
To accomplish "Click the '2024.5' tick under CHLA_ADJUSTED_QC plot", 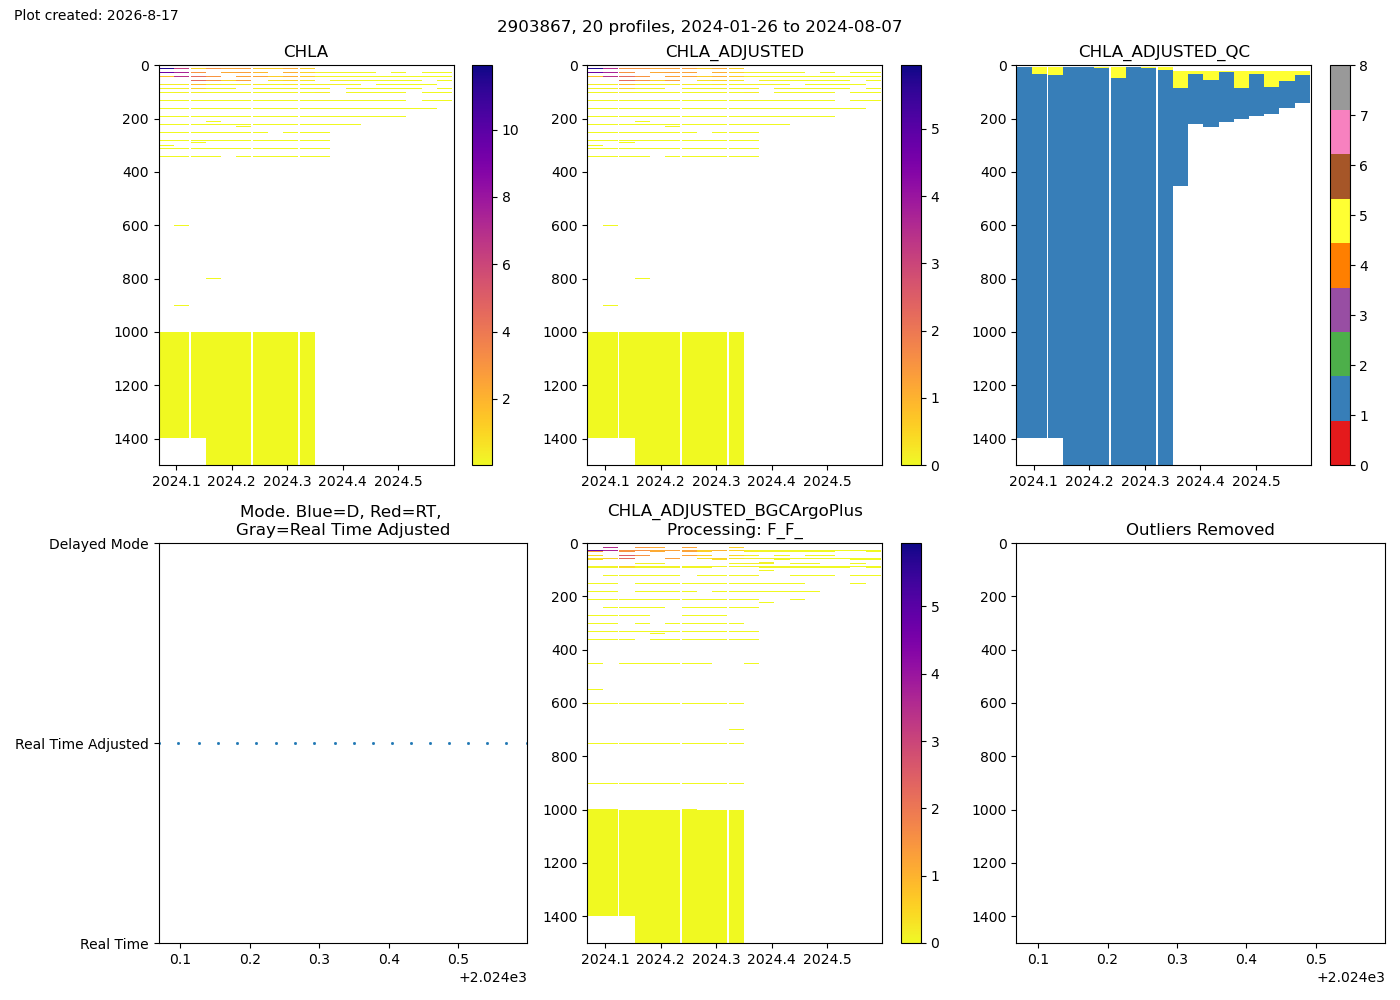I will coord(1256,481).
